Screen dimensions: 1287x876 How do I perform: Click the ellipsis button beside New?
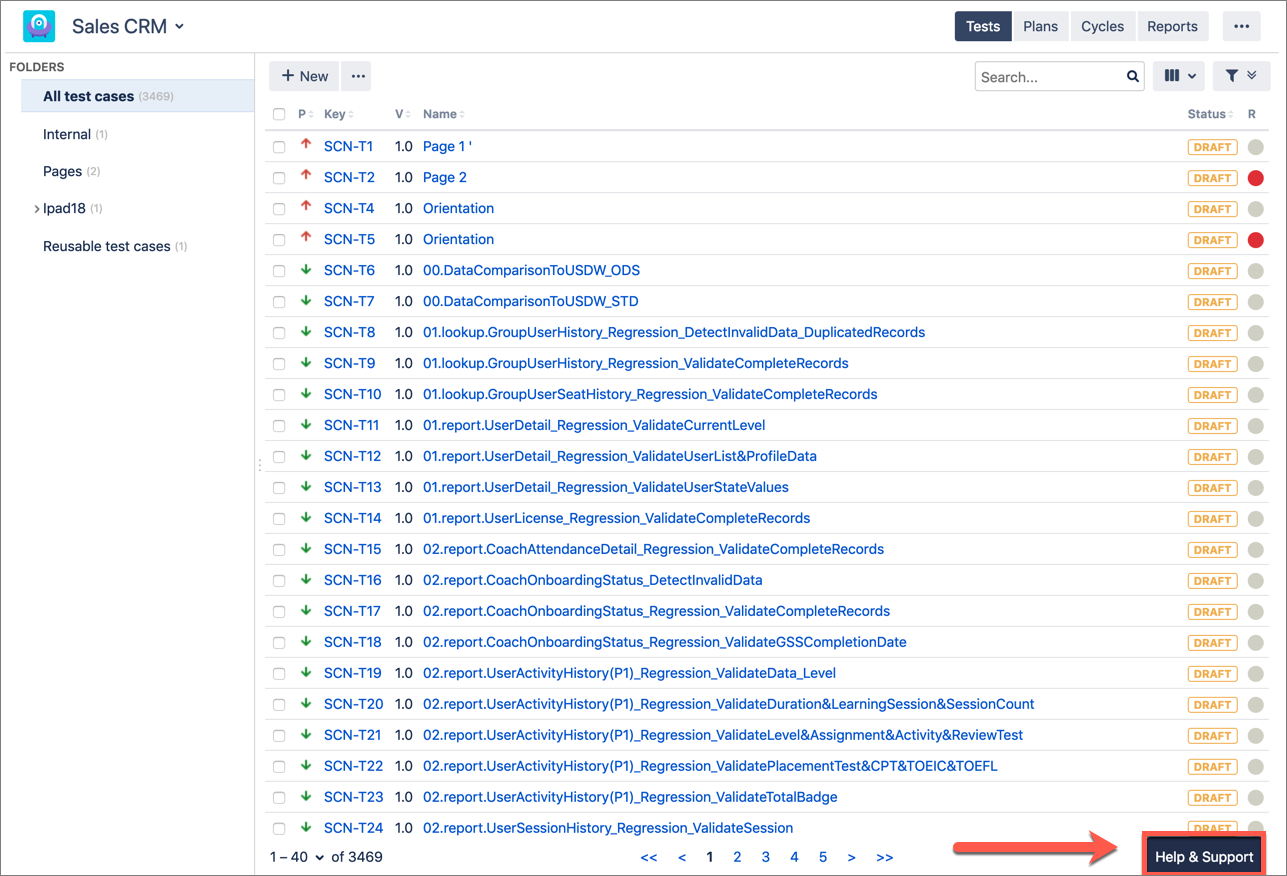point(357,76)
